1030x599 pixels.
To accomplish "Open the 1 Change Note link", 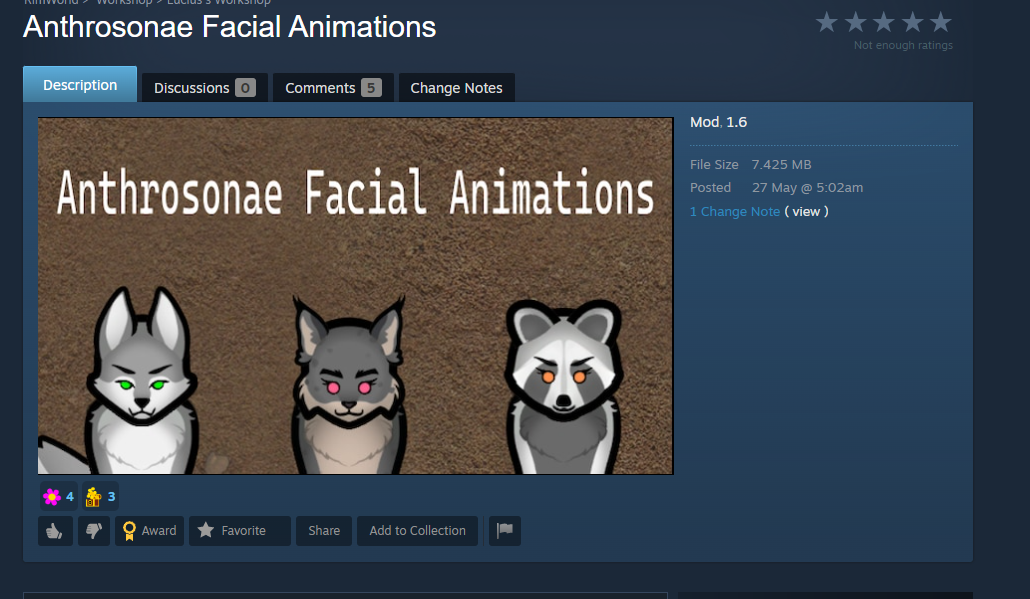I will point(734,211).
